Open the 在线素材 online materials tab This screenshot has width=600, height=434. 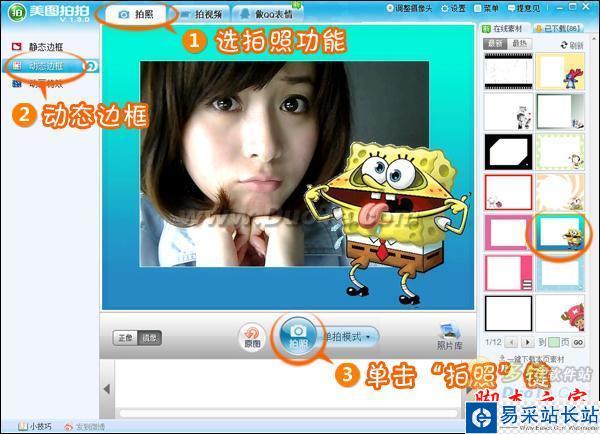[x=503, y=28]
